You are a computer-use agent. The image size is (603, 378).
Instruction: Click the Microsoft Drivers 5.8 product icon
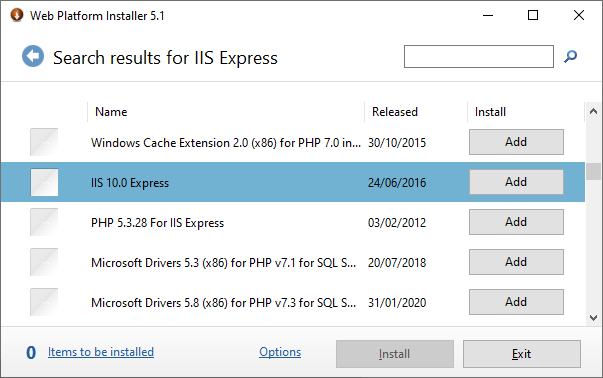click(x=44, y=302)
